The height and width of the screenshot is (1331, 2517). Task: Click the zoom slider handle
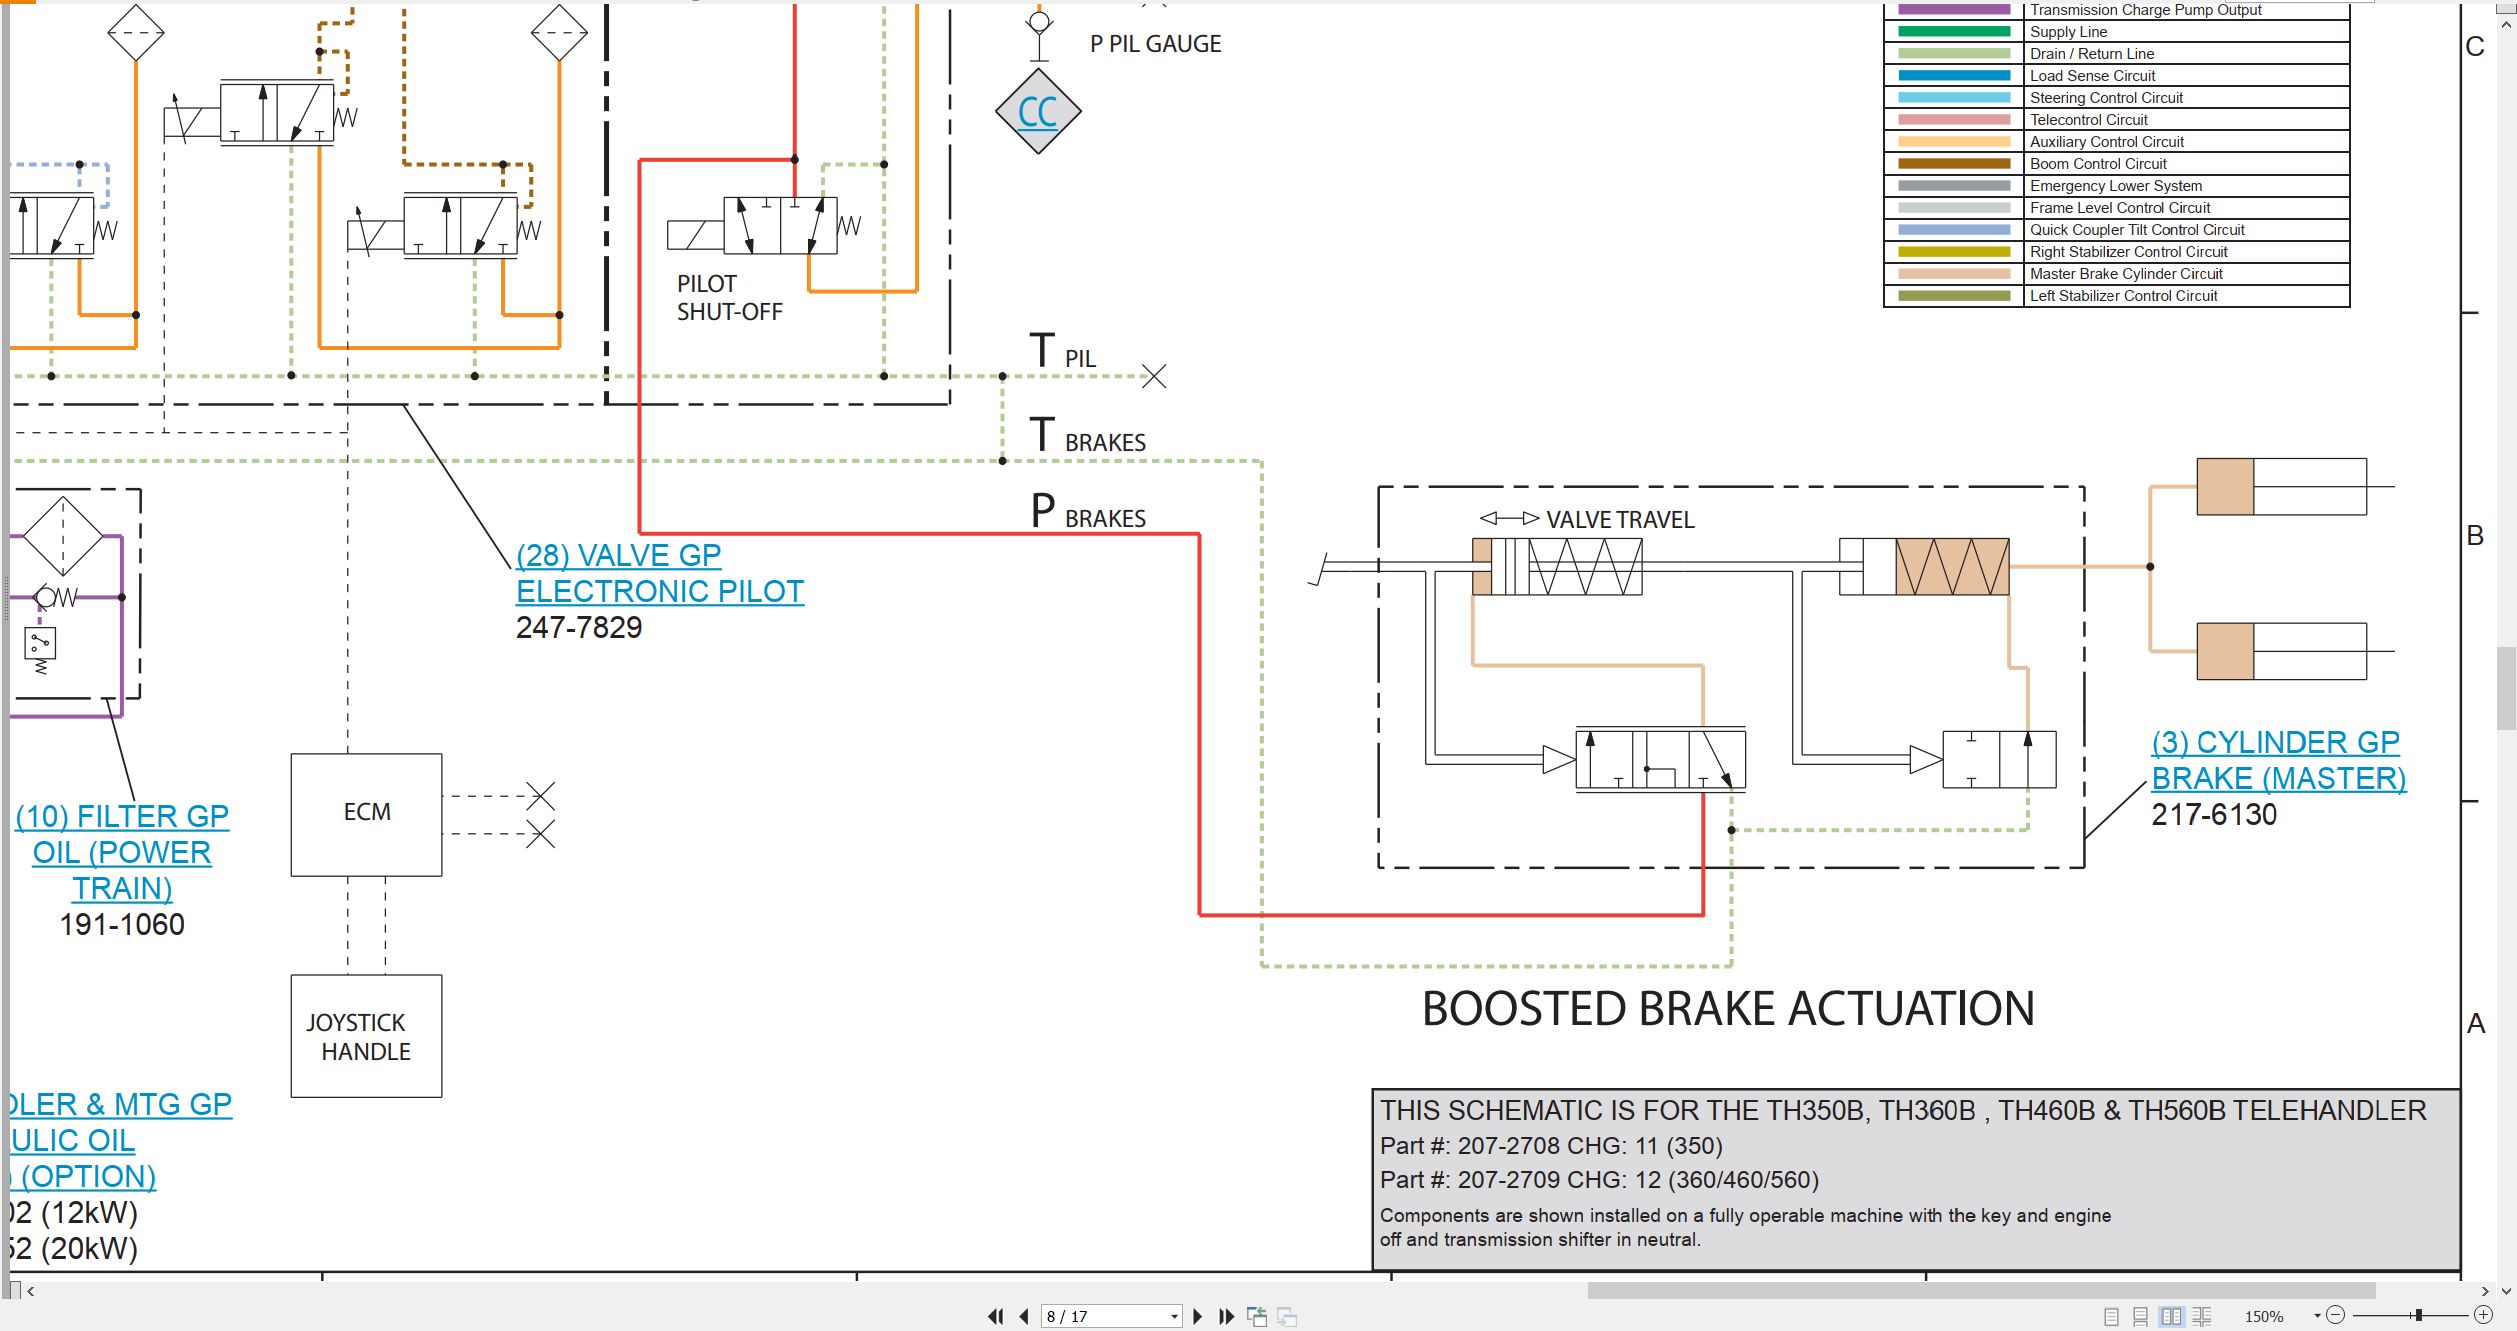coord(2418,1315)
